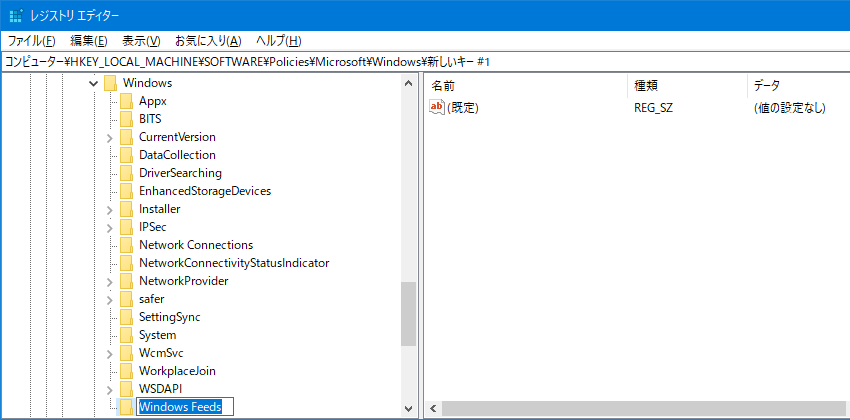Select the WorkplaceJoin key label
The width and height of the screenshot is (850, 420).
(177, 371)
